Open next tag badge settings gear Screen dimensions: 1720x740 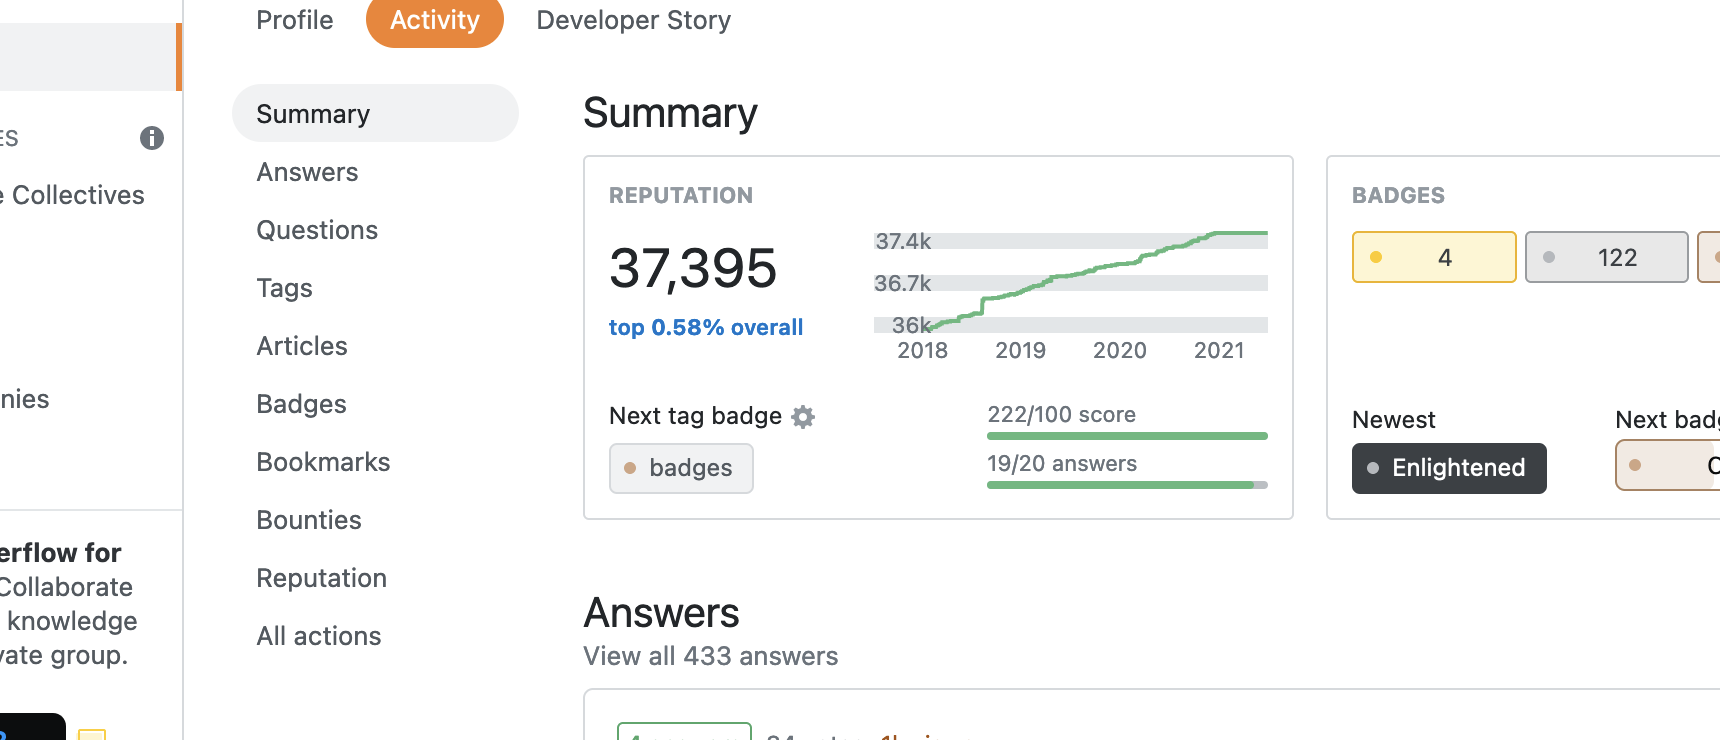click(803, 417)
